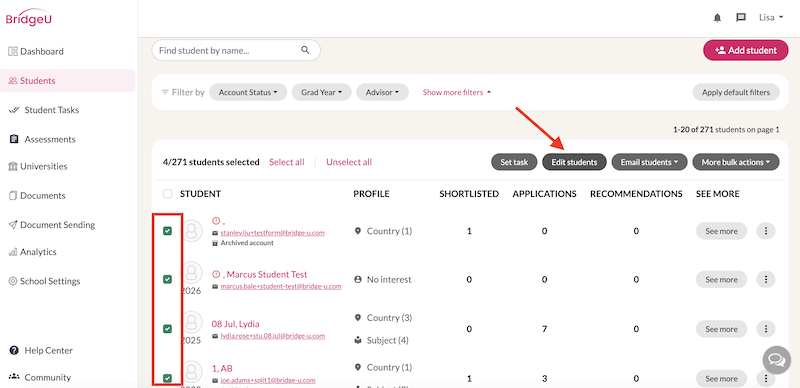Open the notifications bell icon
This screenshot has height=388, width=800.
[717, 18]
